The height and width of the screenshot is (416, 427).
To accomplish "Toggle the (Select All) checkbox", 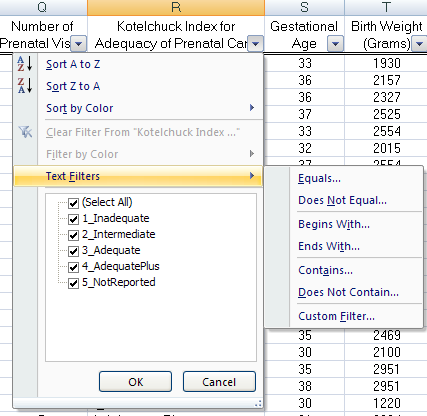I will coord(73,203).
